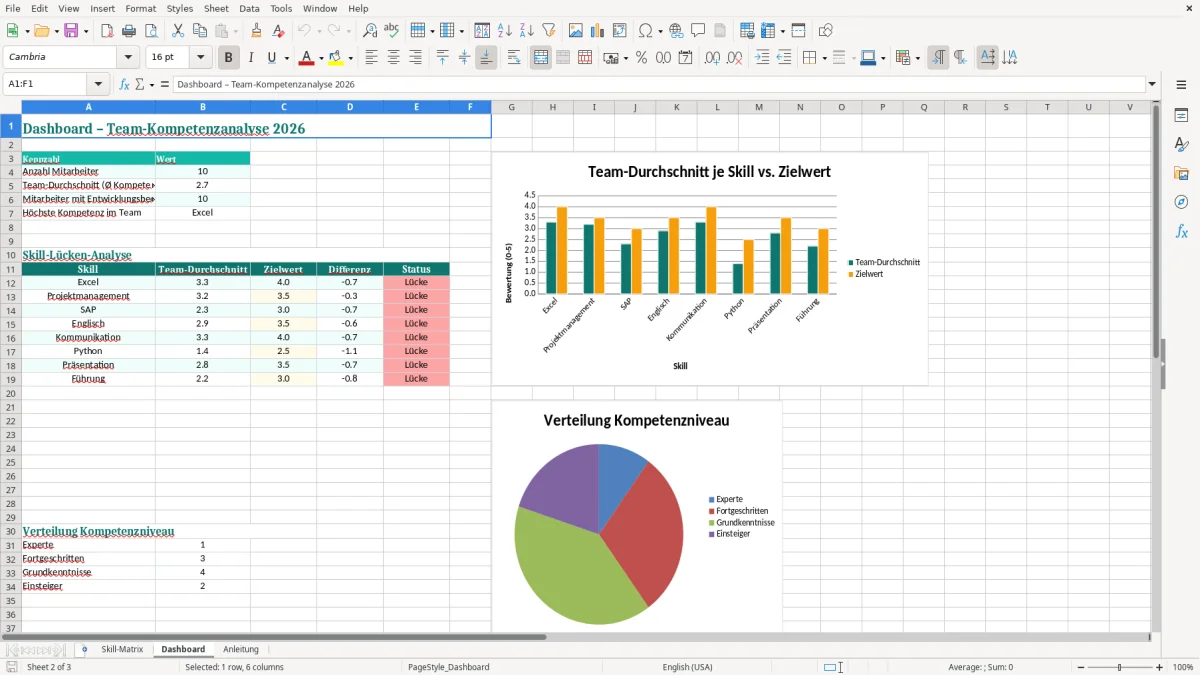The width and height of the screenshot is (1200, 675).
Task: Click the Font Color red A button
Action: (x=307, y=58)
